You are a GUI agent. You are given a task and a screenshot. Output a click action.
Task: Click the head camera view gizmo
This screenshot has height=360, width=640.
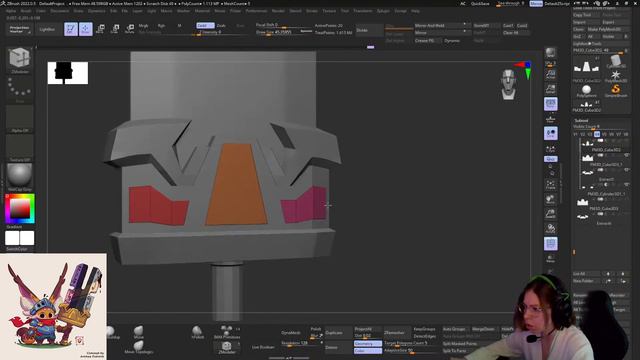tap(508, 84)
